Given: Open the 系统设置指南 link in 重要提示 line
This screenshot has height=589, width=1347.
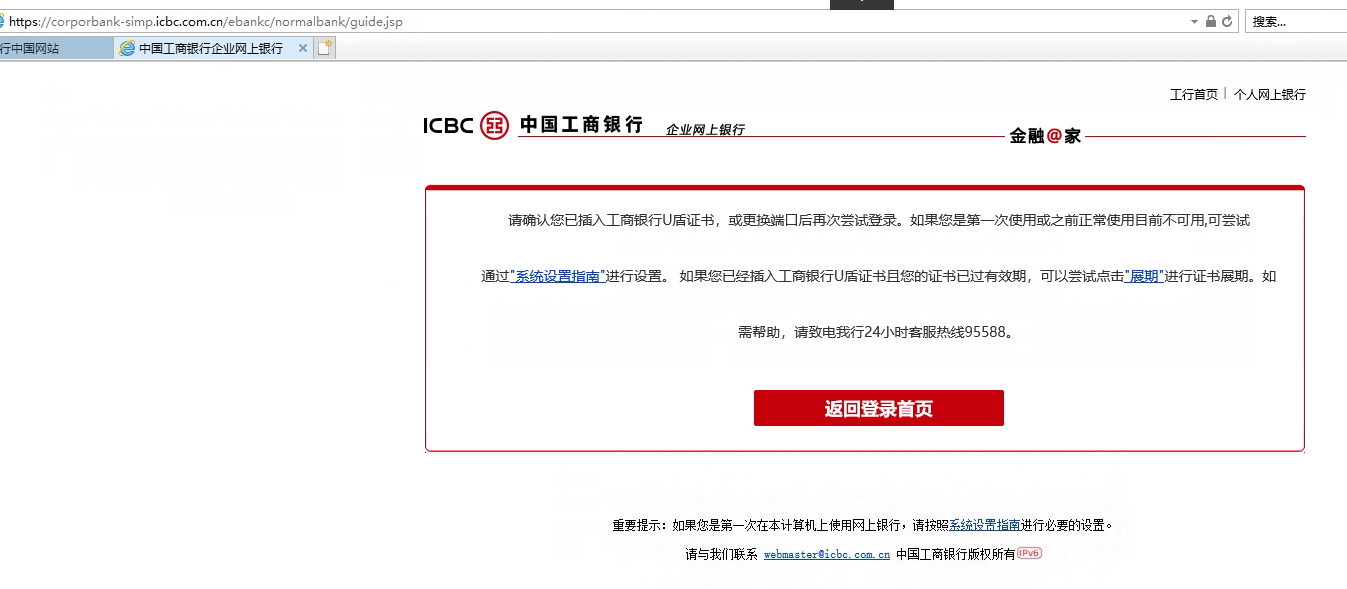Looking at the screenshot, I should pyautogui.click(x=984, y=525).
